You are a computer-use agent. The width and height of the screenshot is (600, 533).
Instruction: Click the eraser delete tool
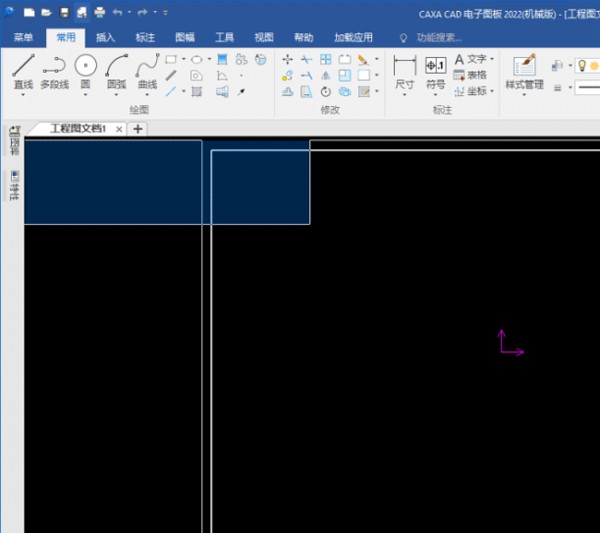[363, 59]
